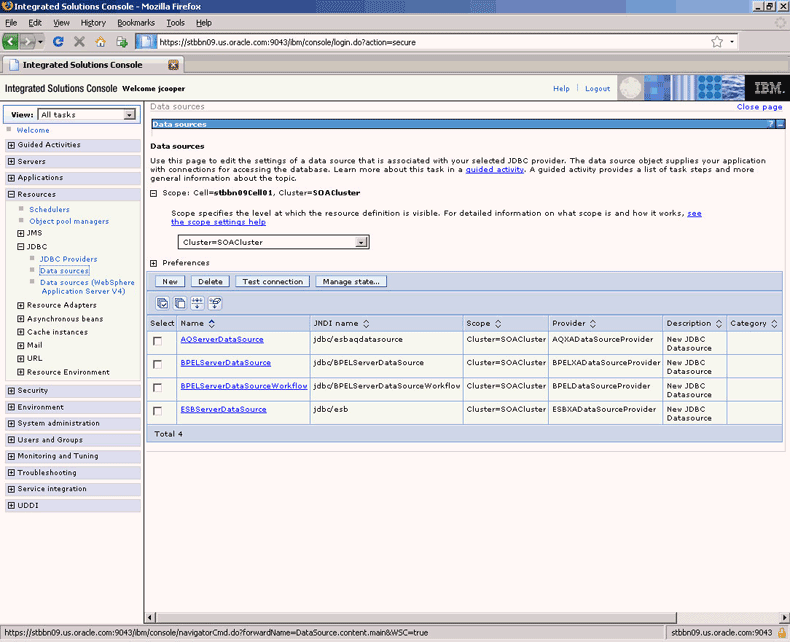The image size is (790, 642).
Task: Expand the Servers navigation group
Action: click(11, 162)
